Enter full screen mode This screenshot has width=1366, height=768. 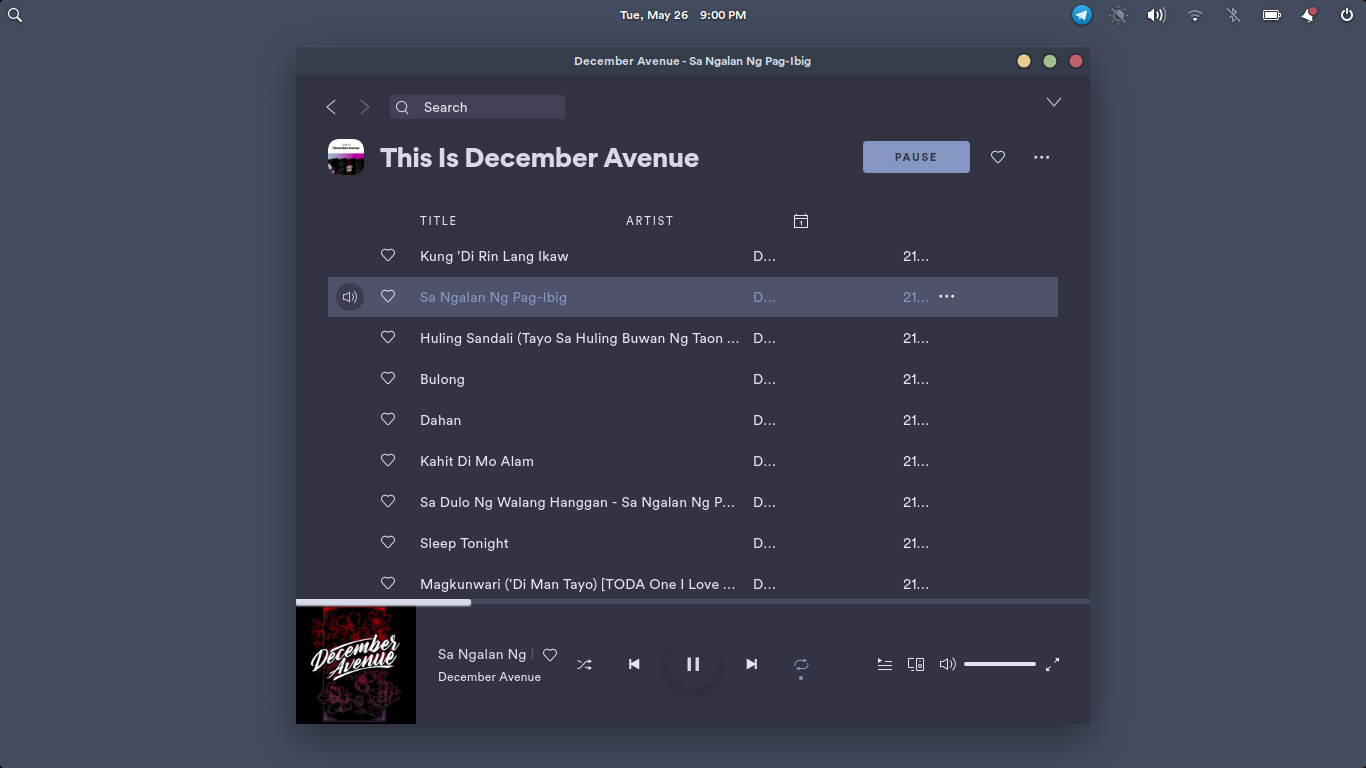tap(1052, 664)
